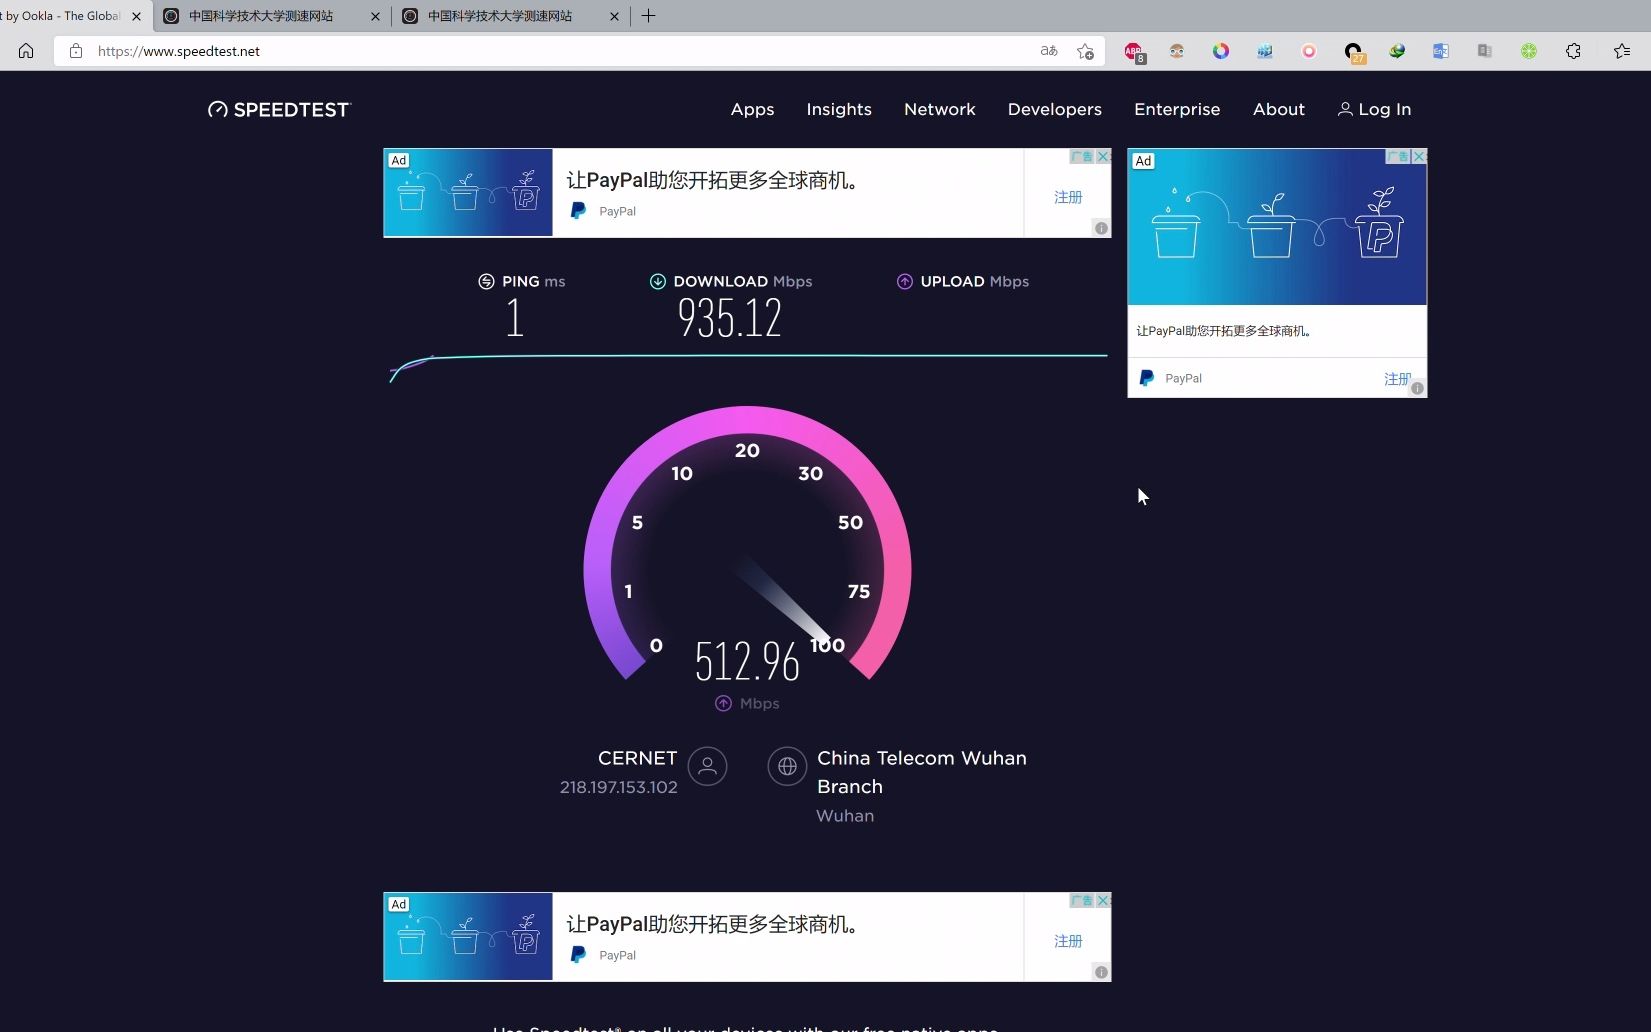The height and width of the screenshot is (1032, 1651).
Task: Click 注册 in the right sidebar PayPal ad
Action: point(1397,379)
